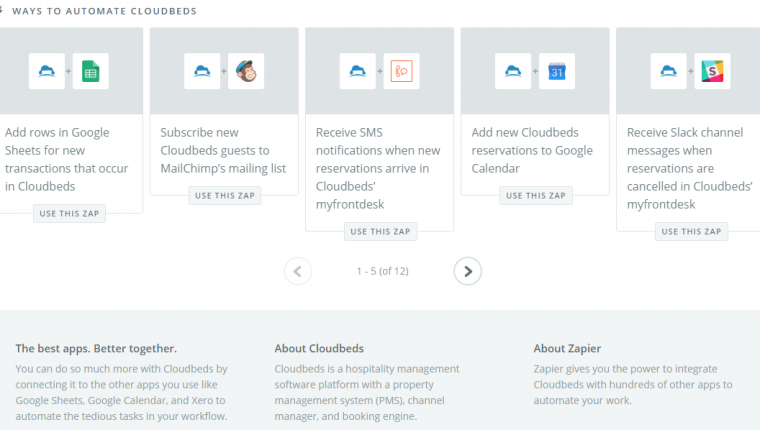Use the SMS notifications zap
This screenshot has height=430, width=760.
coord(380,231)
